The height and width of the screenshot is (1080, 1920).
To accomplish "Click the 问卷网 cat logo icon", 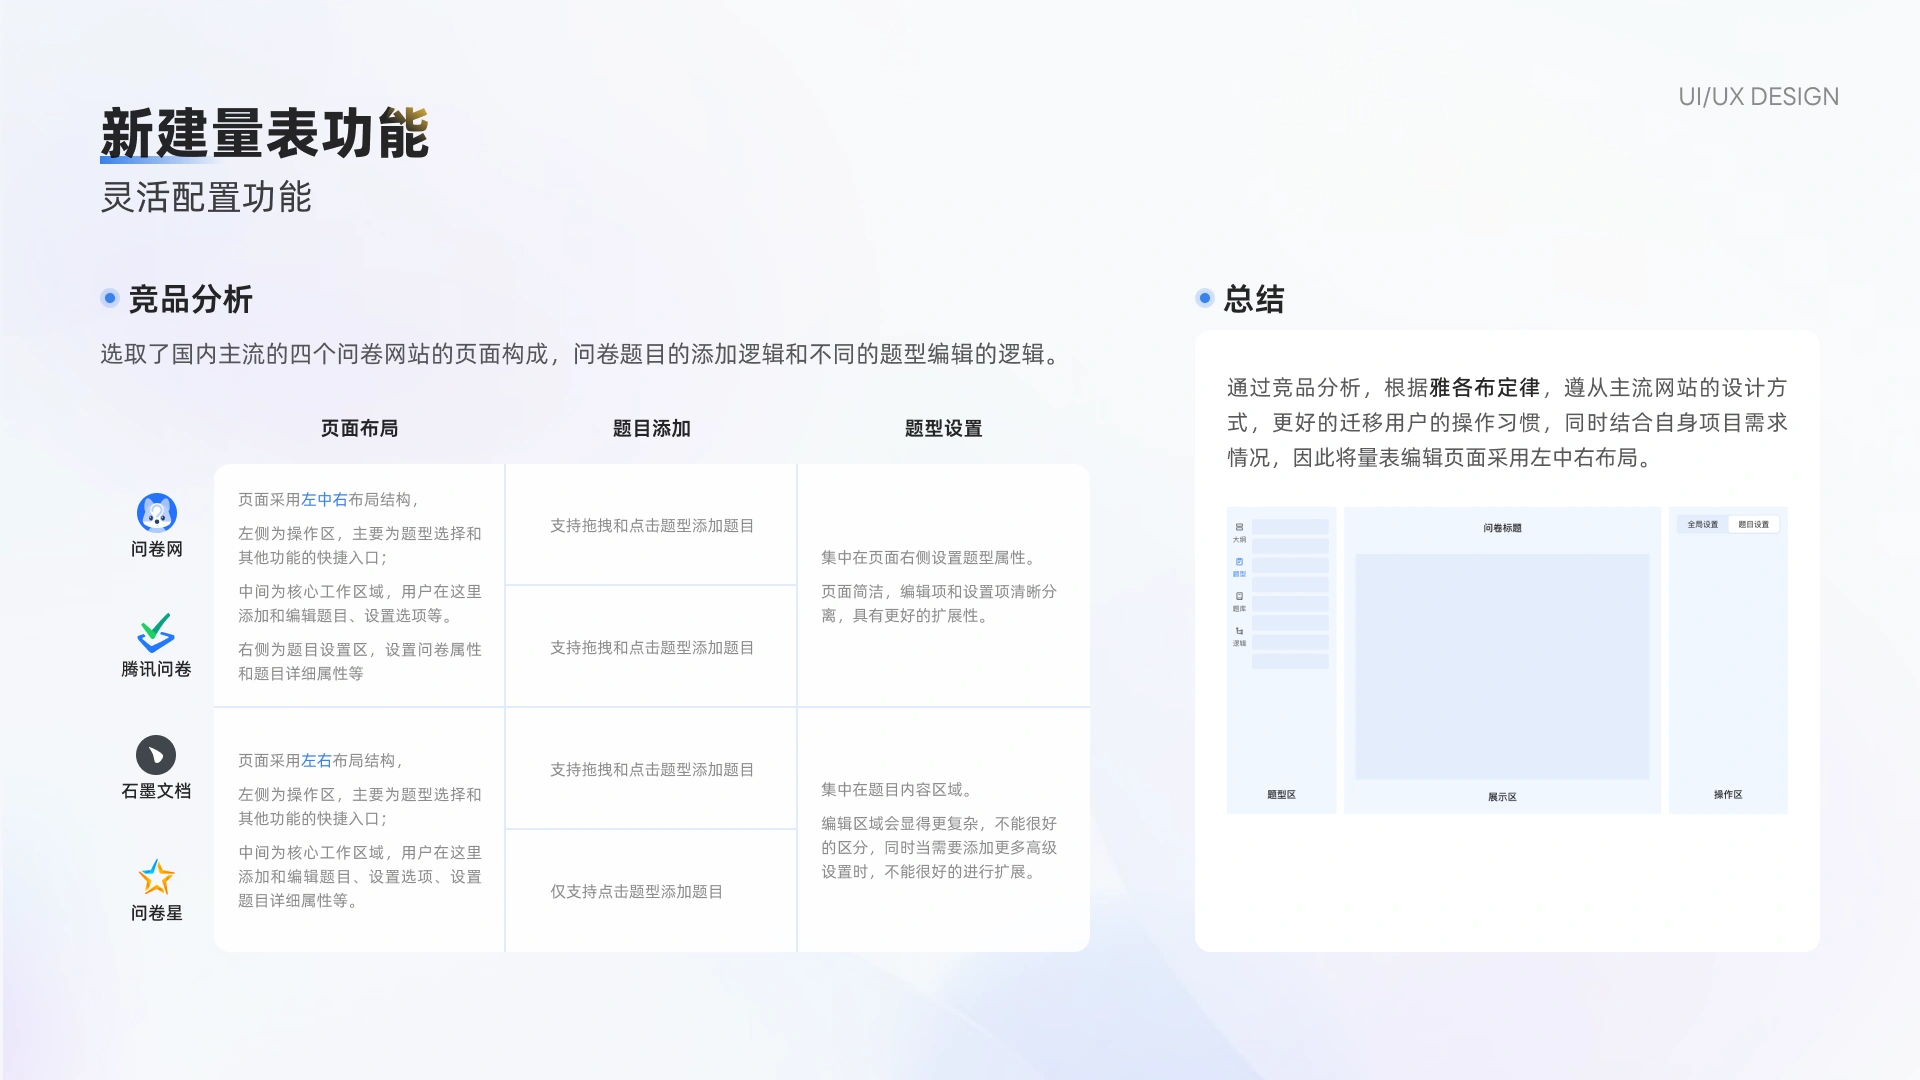I will pos(157,513).
